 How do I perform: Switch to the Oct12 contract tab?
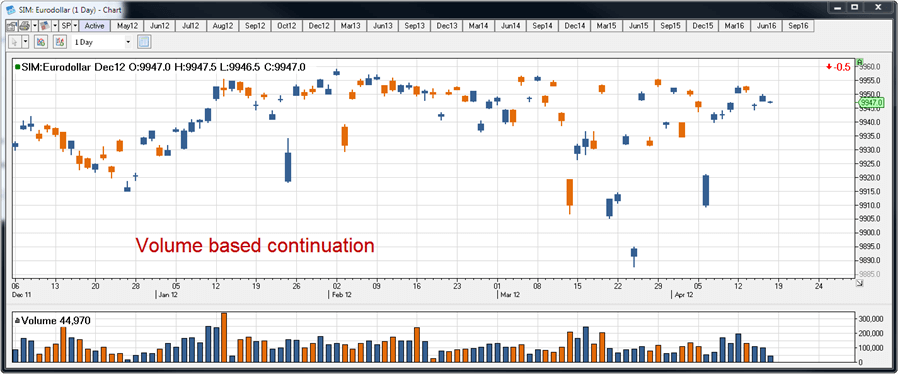(286, 26)
